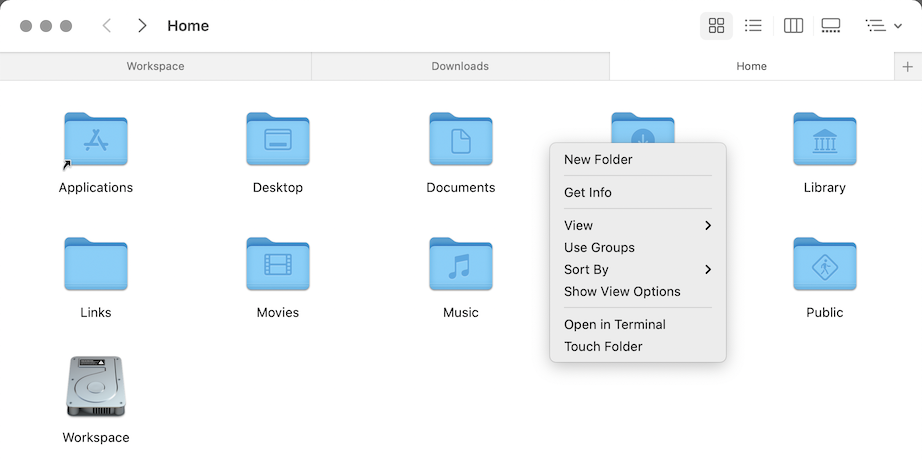
Task: Switch to list view
Action: 754,26
